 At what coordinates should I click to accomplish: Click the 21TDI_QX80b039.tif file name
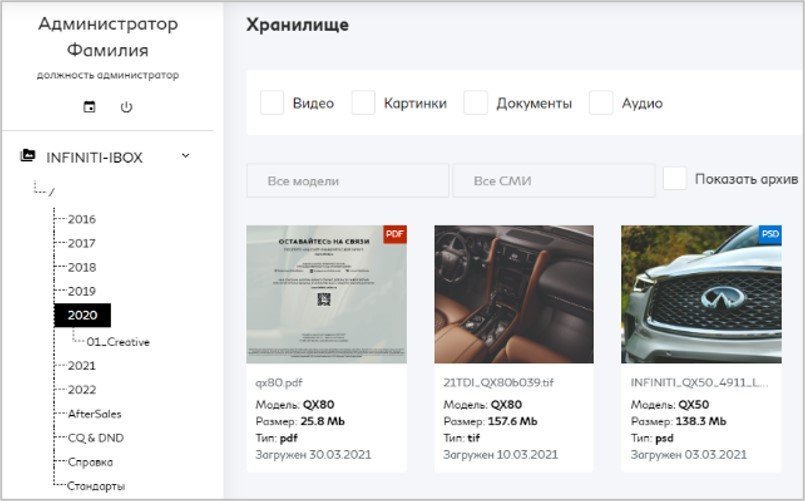(499, 382)
